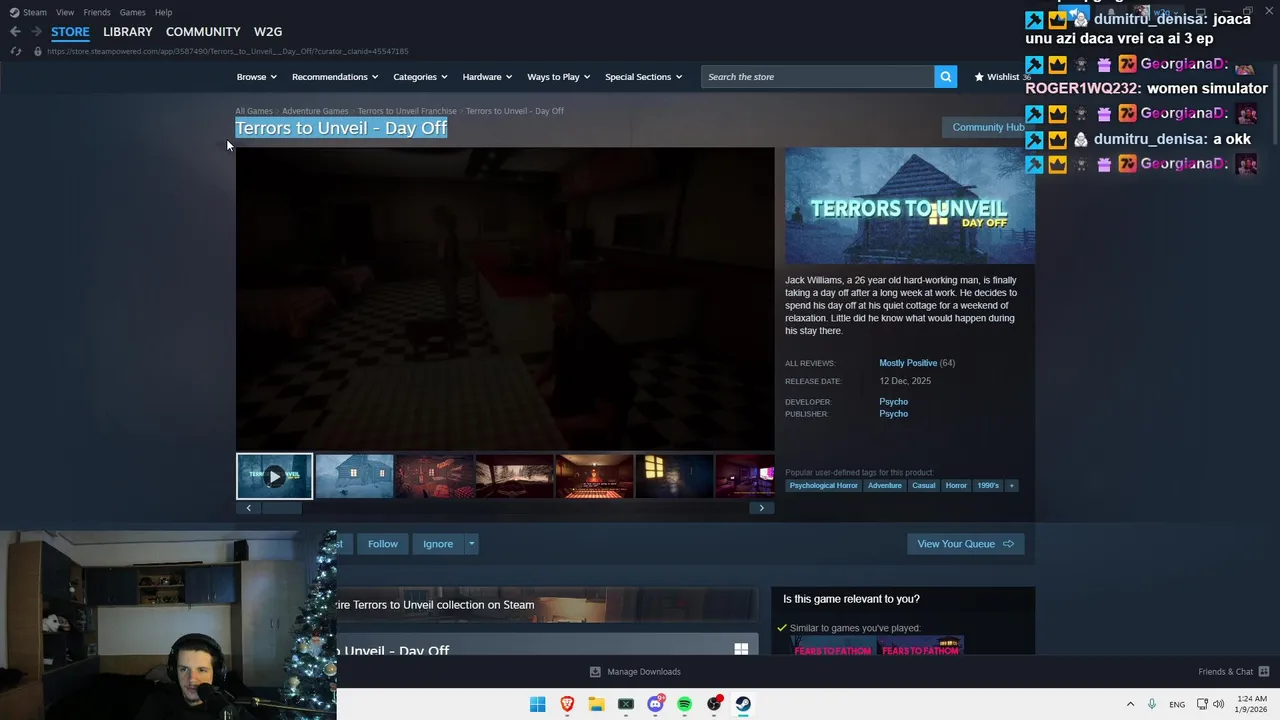Viewport: 1280px width, 720px height.
Task: Click the network tray icon
Action: (x=1202, y=704)
